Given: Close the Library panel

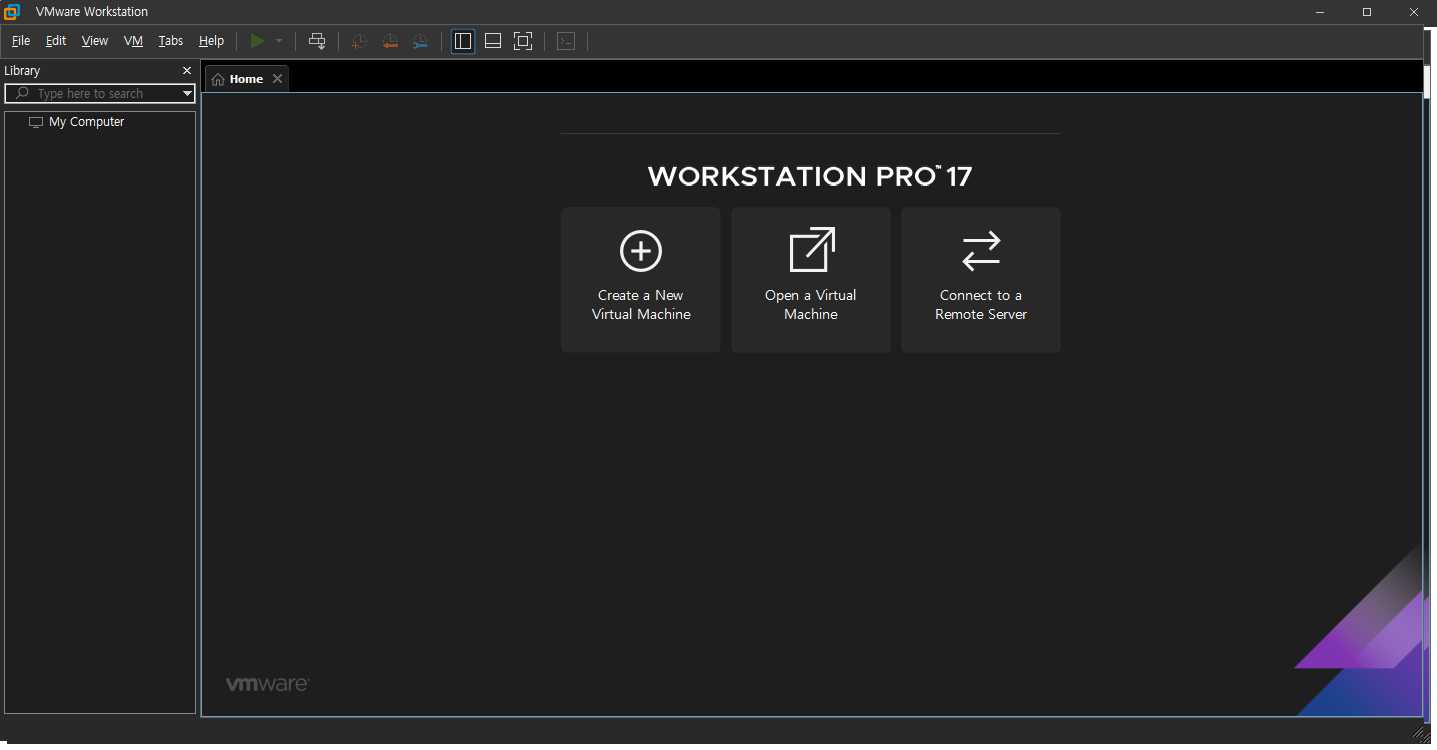Looking at the screenshot, I should 187,71.
